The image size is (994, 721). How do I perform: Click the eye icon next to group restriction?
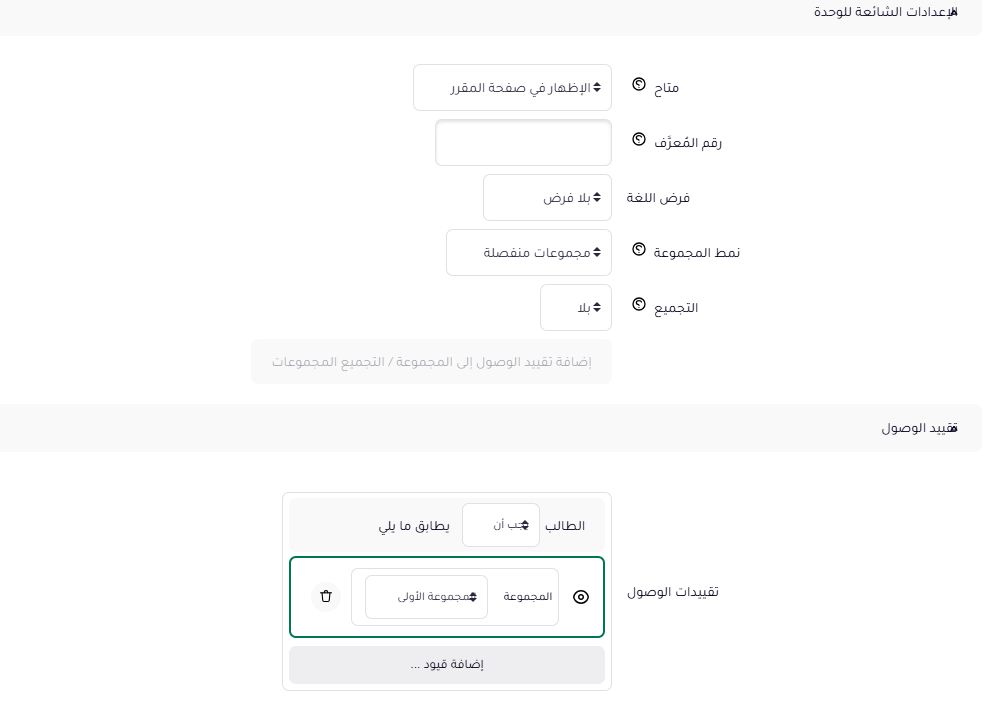[581, 597]
